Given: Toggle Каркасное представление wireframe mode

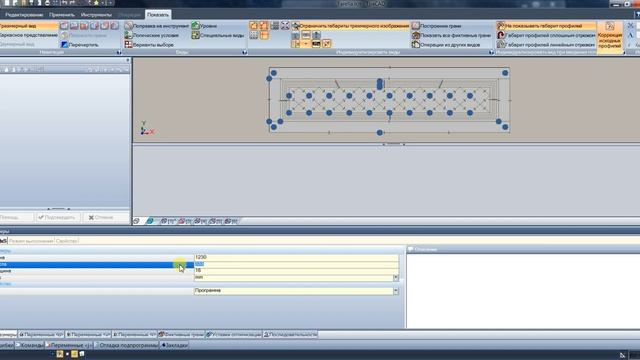Looking at the screenshot, I should click(29, 35).
